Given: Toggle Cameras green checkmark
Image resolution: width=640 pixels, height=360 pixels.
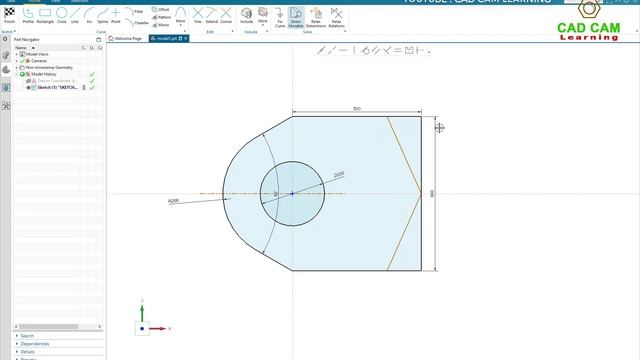Looking at the screenshot, I should point(22,61).
